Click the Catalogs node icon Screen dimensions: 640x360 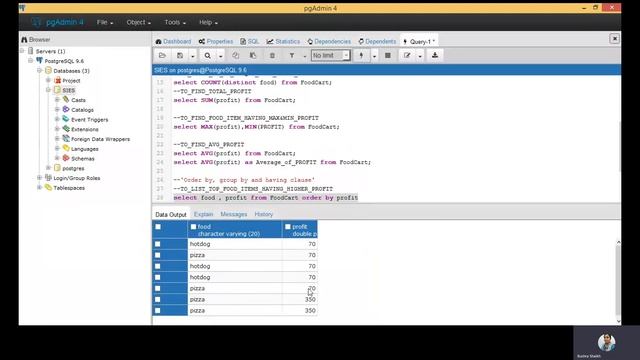(66, 109)
